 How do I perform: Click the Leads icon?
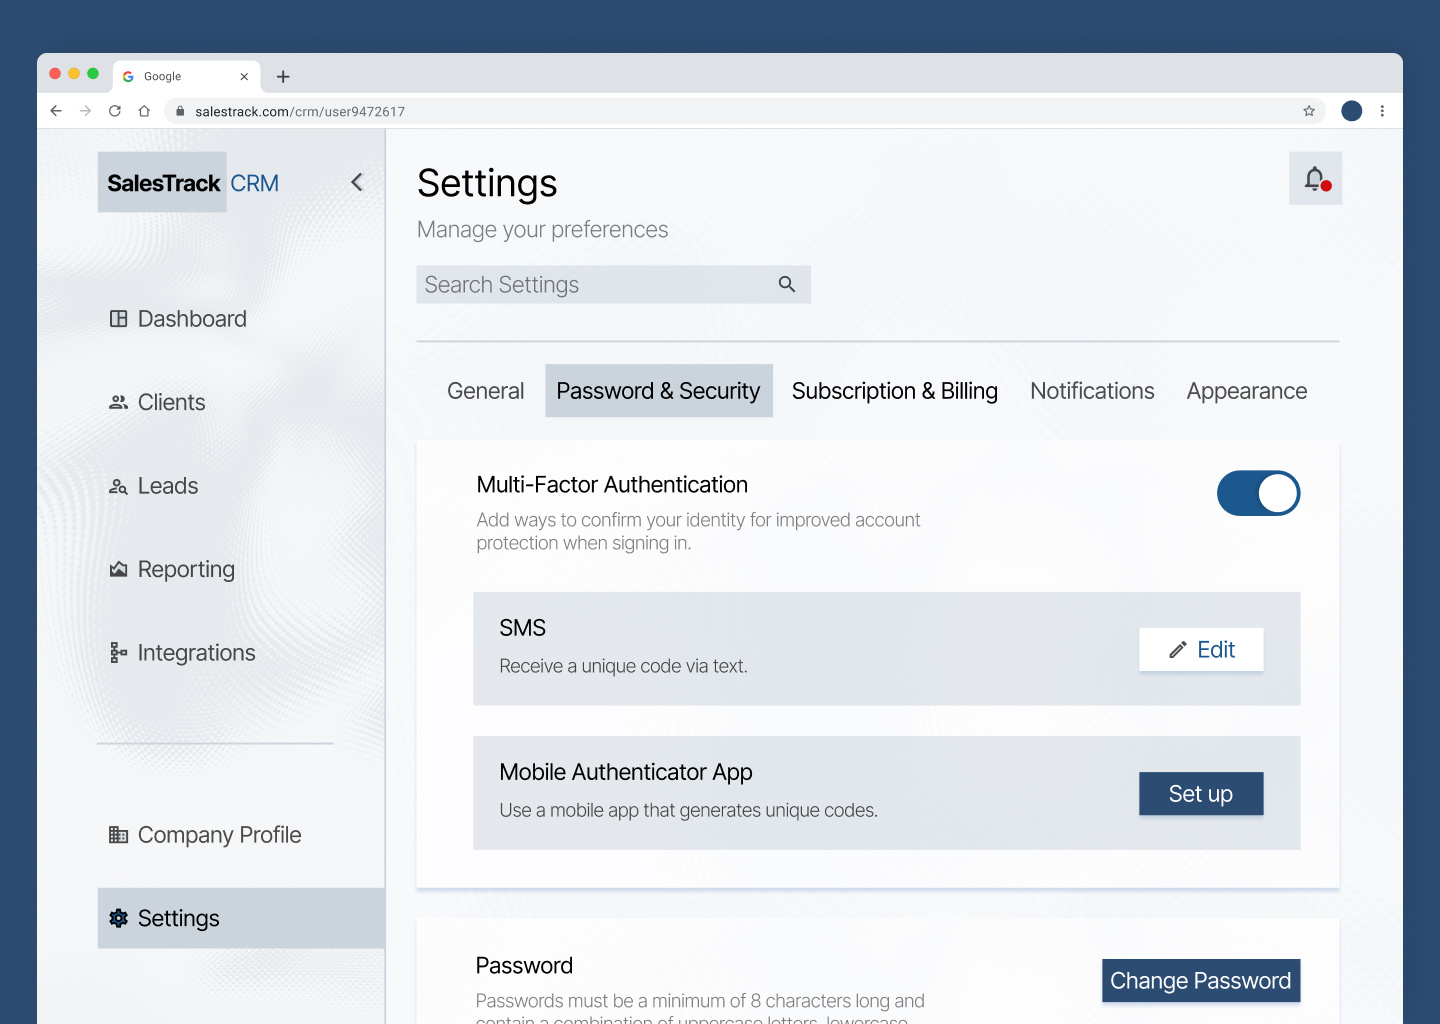click(119, 485)
